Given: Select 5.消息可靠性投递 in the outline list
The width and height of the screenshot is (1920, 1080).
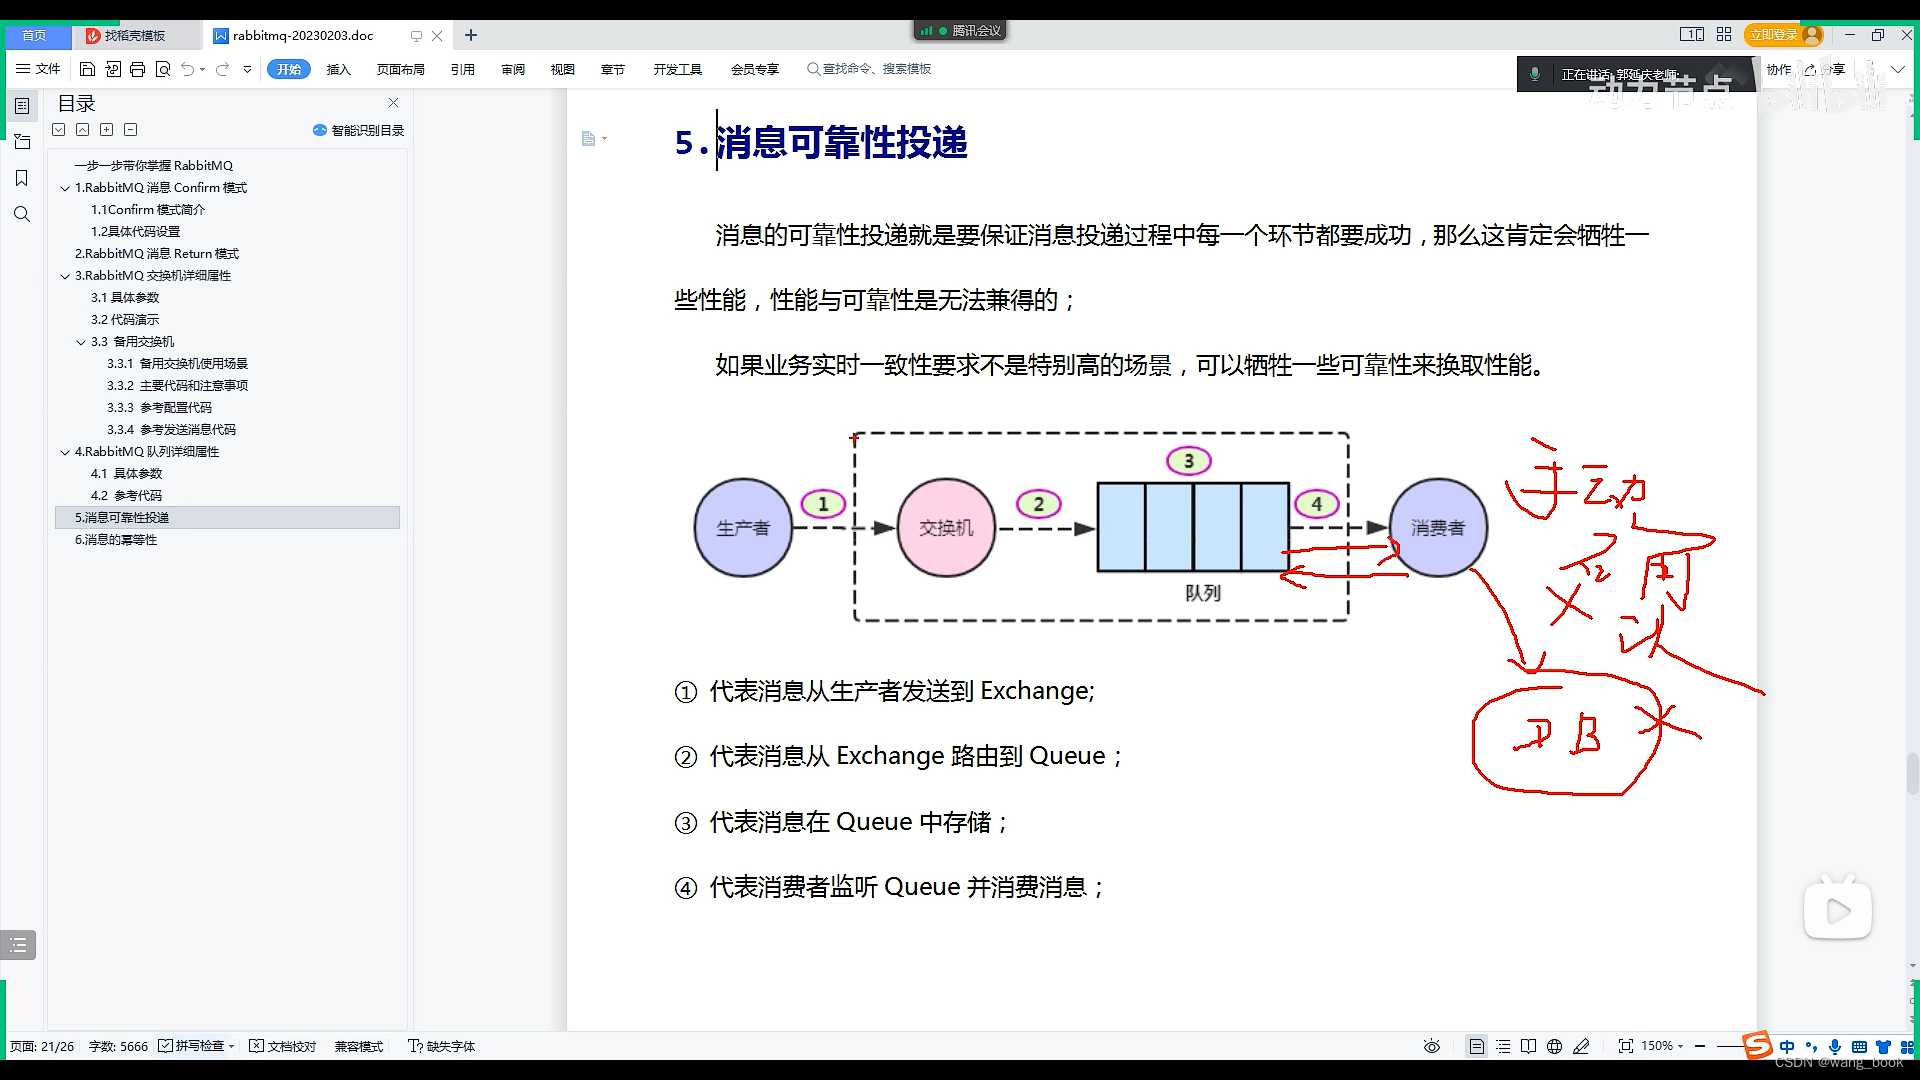Looking at the screenshot, I should point(122,517).
